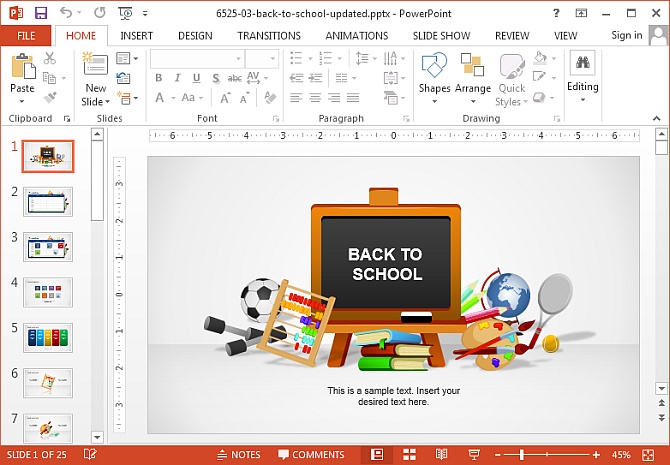The image size is (670, 465).
Task: Click the Character Spacing icon
Action: pyautogui.click(x=253, y=78)
